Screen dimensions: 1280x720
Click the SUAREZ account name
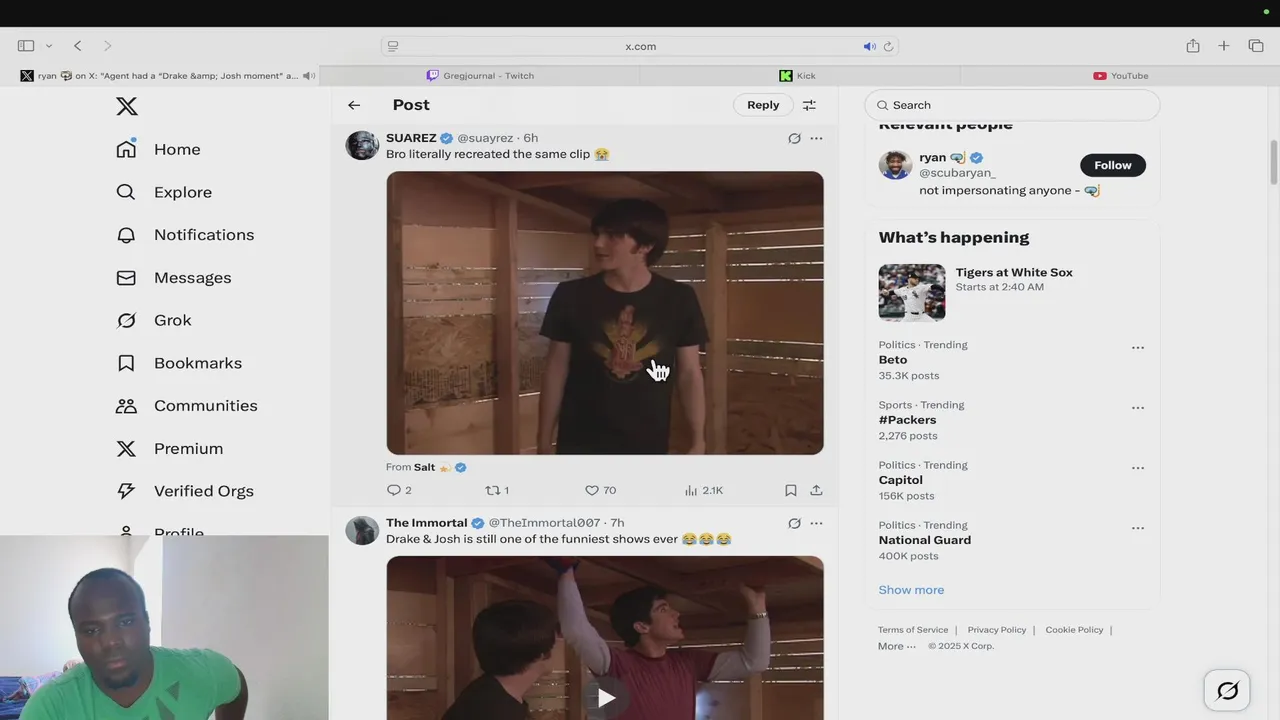tap(411, 138)
